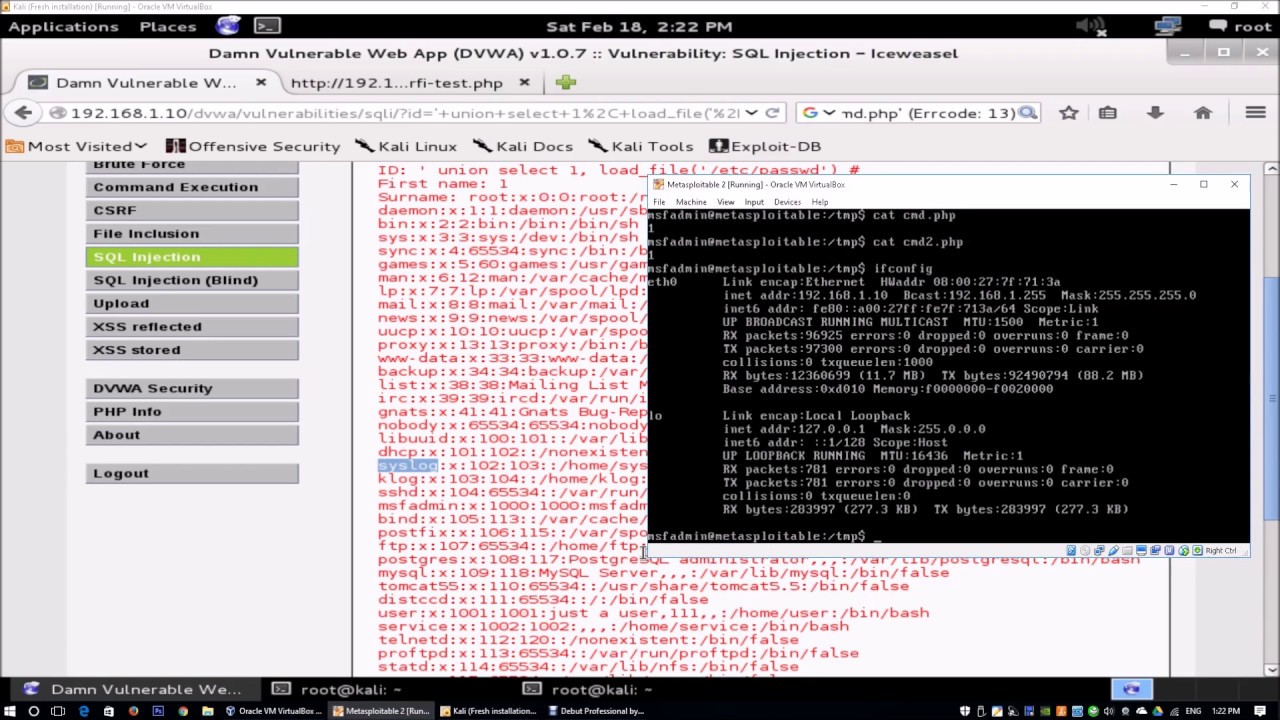
Task: Open the Kali Tools bookmark
Action: tap(641, 146)
